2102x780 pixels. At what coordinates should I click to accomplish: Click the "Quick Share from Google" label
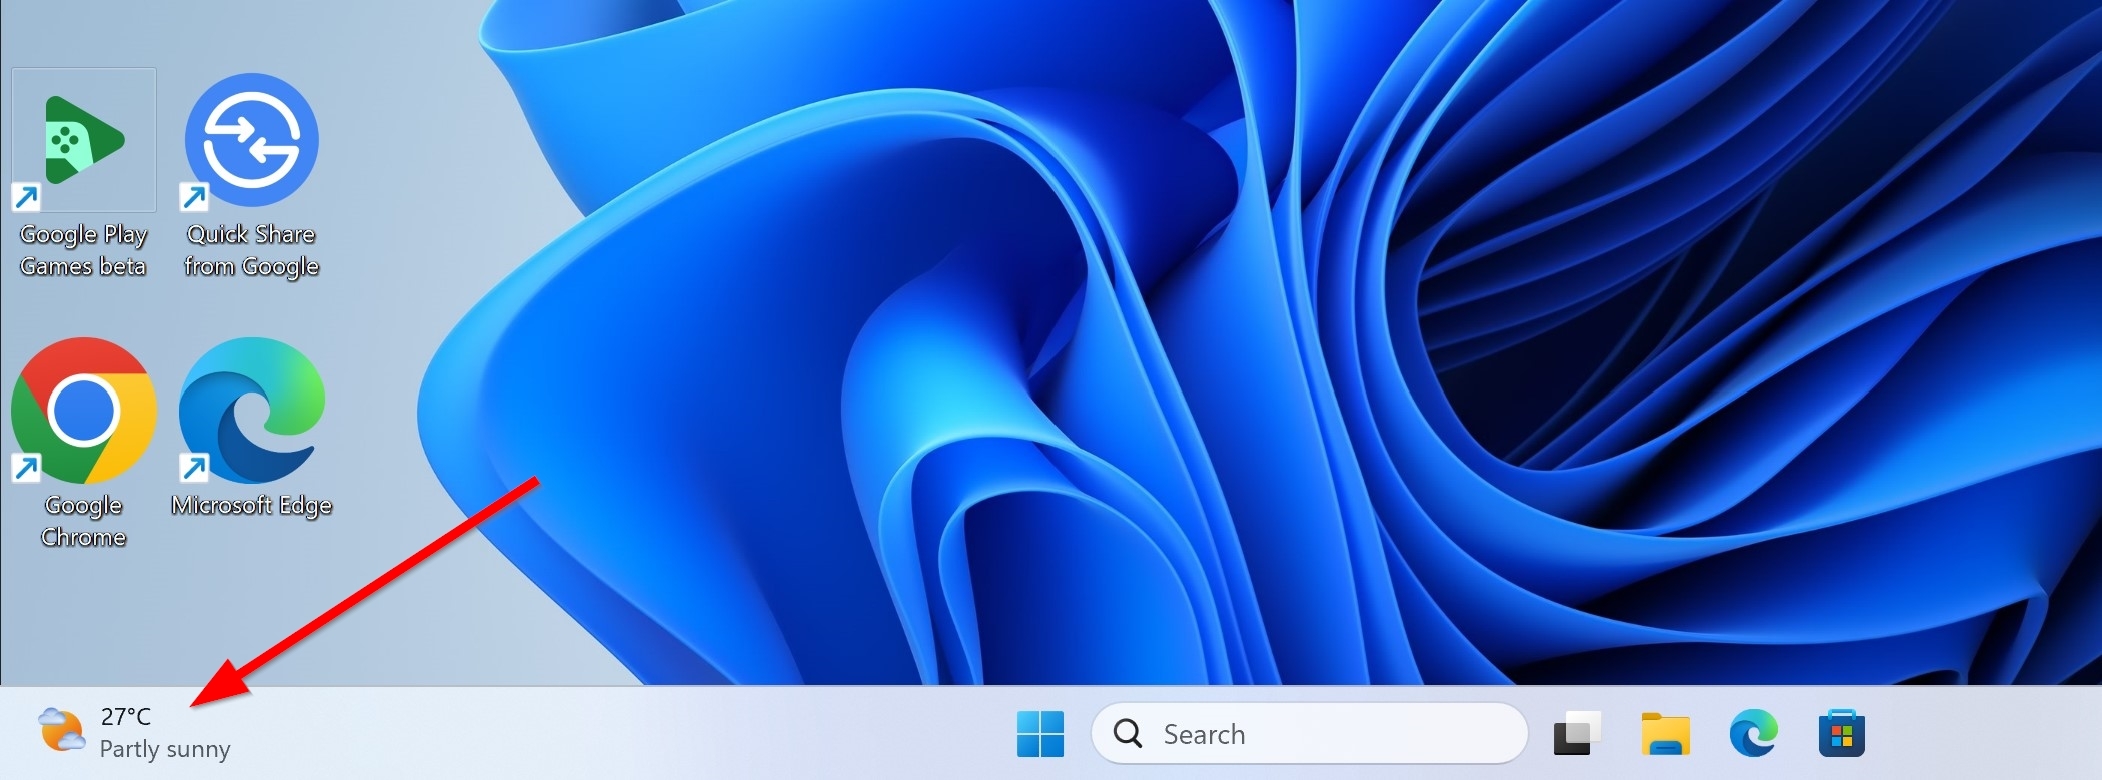[x=252, y=250]
